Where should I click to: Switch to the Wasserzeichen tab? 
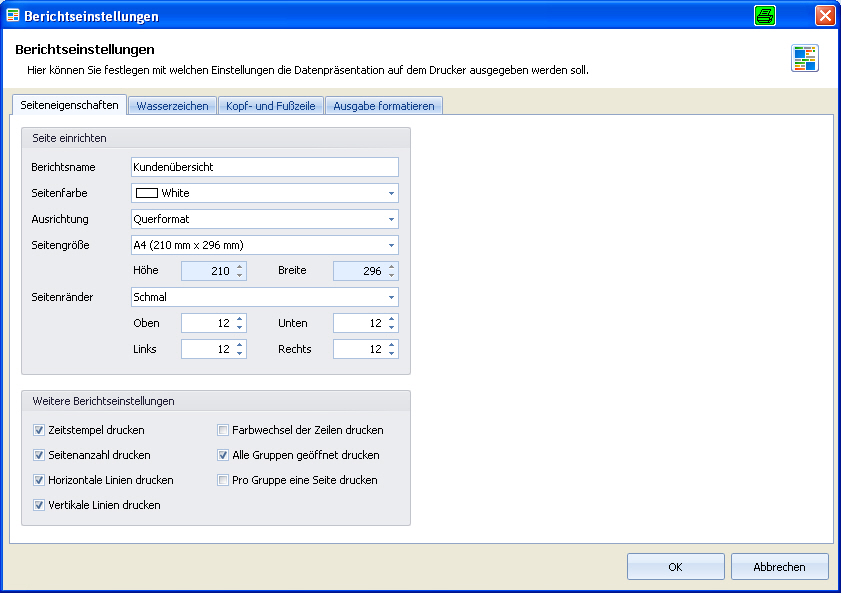pos(172,106)
